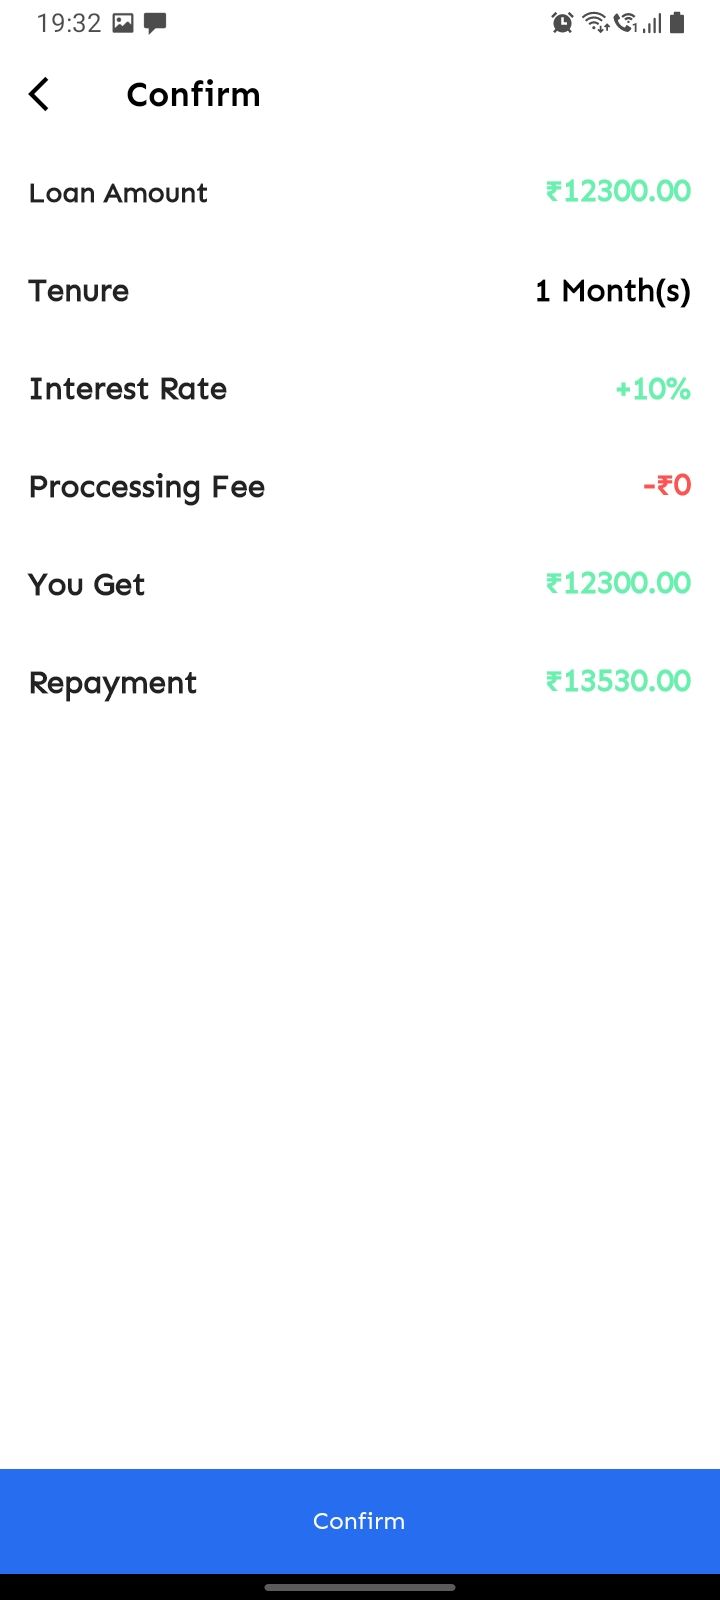
Task: Tap the Proccessing Fee label
Action: pyautogui.click(x=147, y=487)
